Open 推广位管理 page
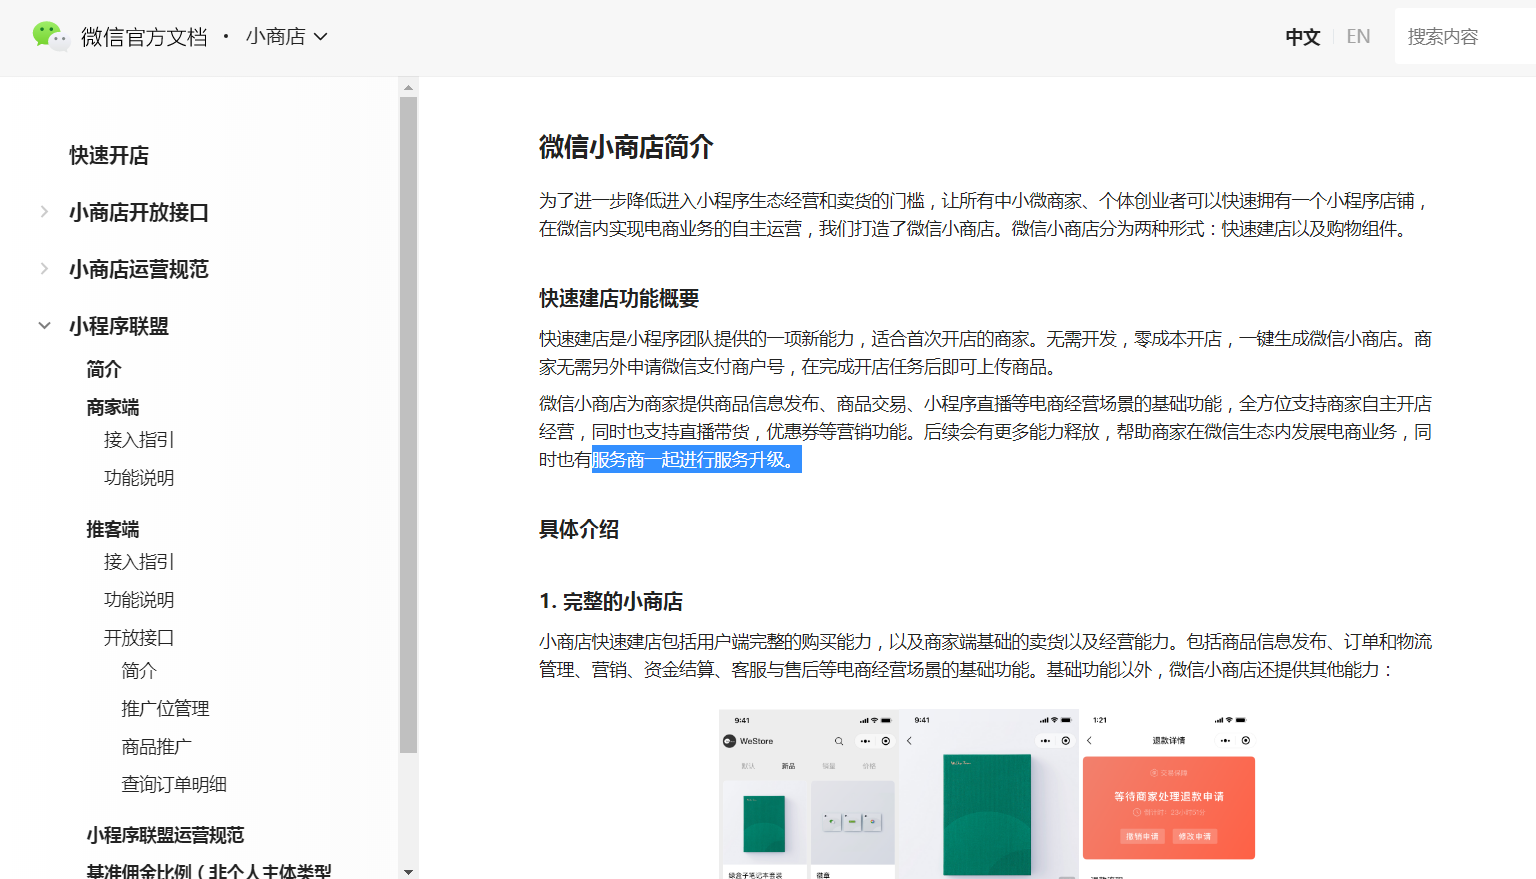Image resolution: width=1536 pixels, height=879 pixels. 165,708
